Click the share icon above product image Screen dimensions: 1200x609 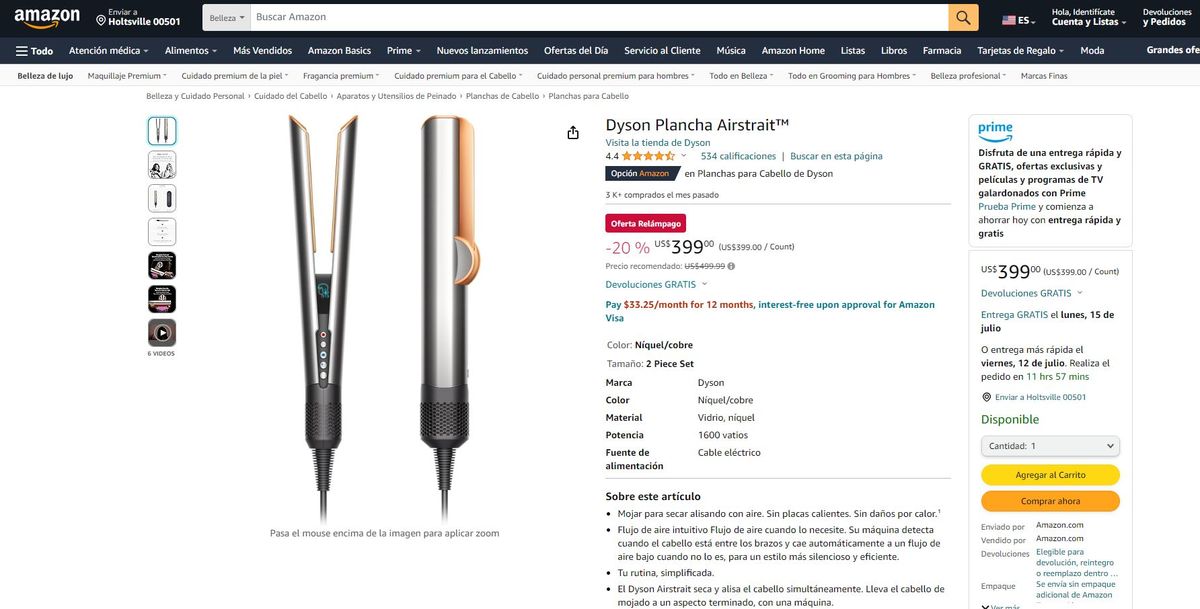573,133
